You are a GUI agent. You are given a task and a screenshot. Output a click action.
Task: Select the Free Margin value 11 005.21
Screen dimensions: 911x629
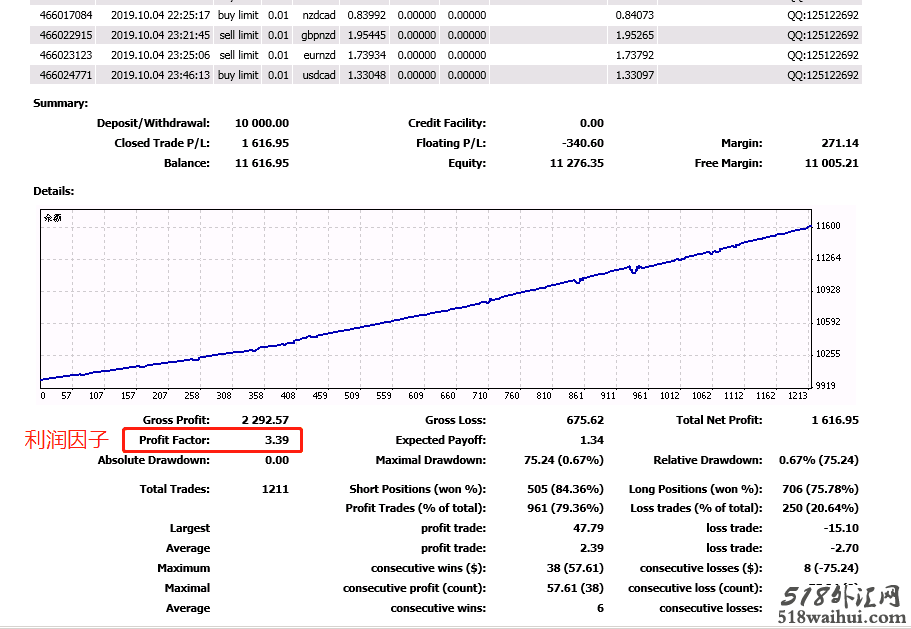pos(830,163)
